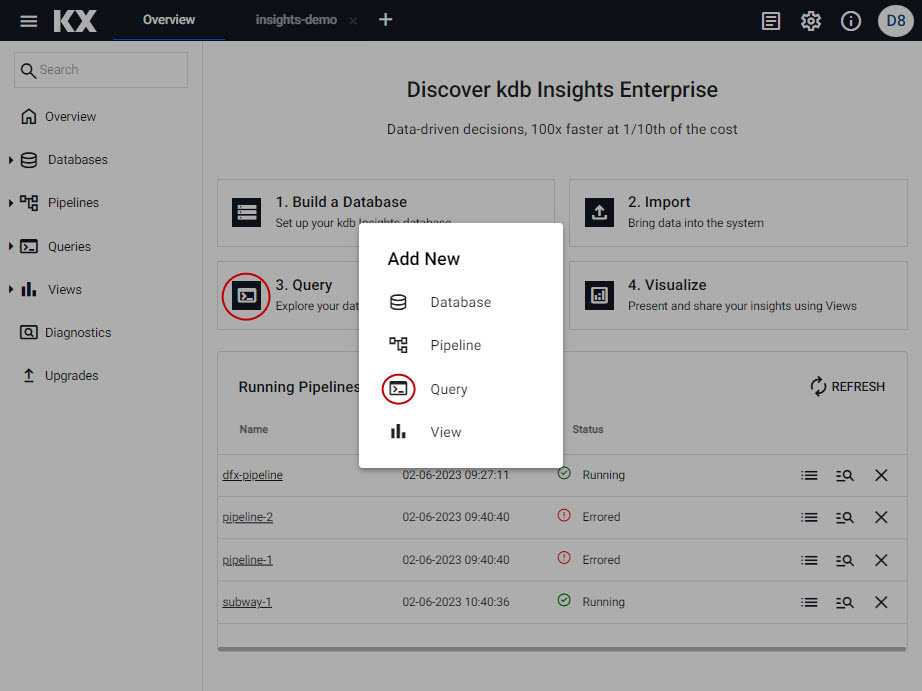Teardown dfx-pipeline with the X icon
Viewport: 922px width, 691px height.
(x=881, y=475)
